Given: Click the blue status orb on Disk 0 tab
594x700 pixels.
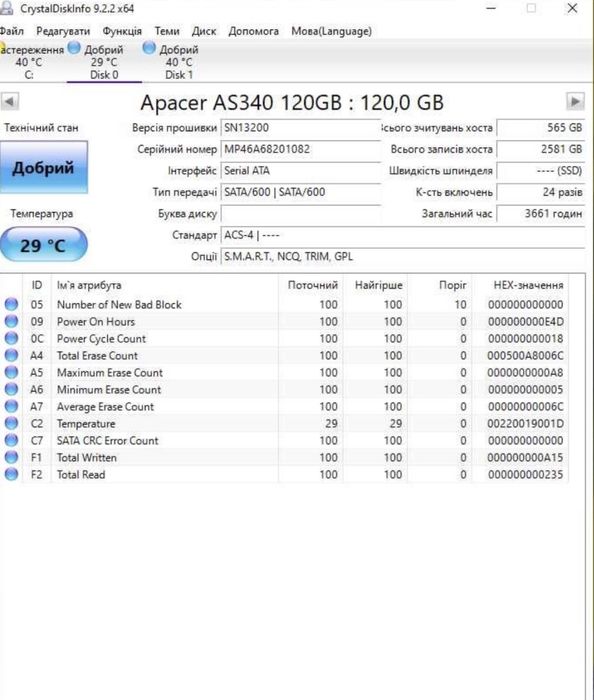Looking at the screenshot, I should (x=74, y=47).
